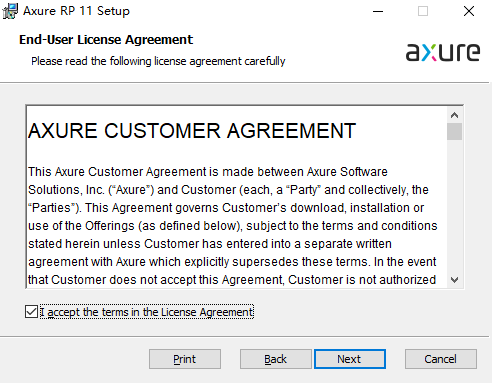The image size is (492, 383).
Task: Click the scrollbar thumb in license box
Action: (x=454, y=132)
